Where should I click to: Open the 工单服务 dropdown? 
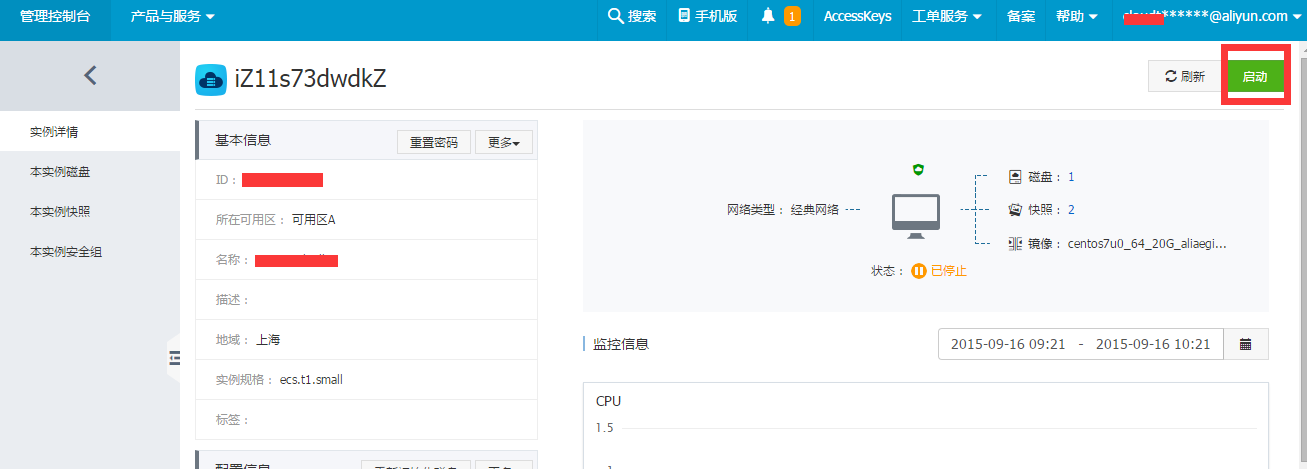pyautogui.click(x=946, y=16)
